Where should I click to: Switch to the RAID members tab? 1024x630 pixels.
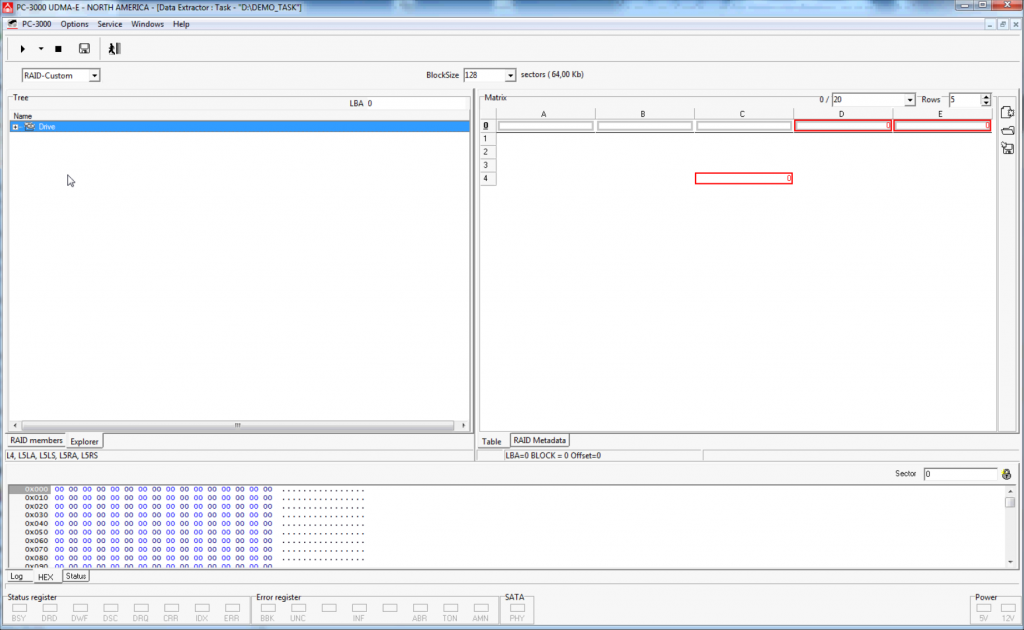pyautogui.click(x=36, y=440)
